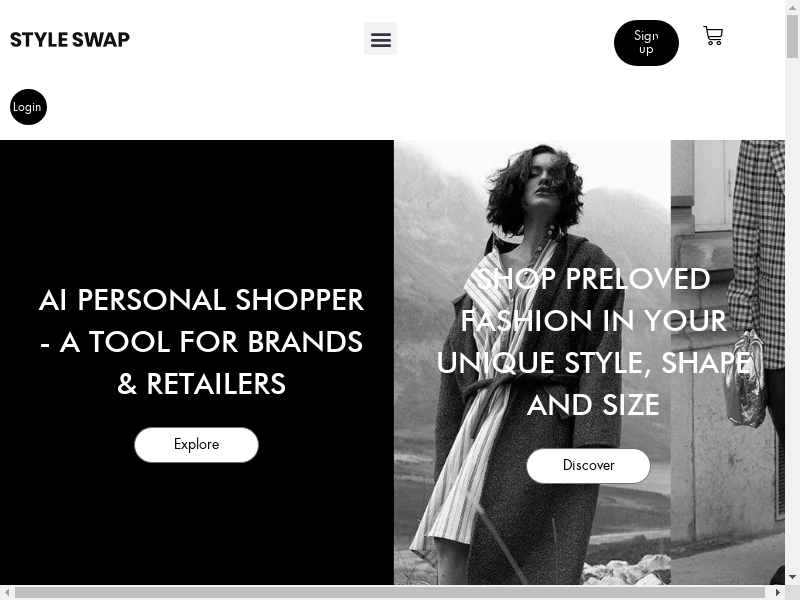This screenshot has width=800, height=600.
Task: Click the checkered jacket image on right
Action: (x=757, y=255)
